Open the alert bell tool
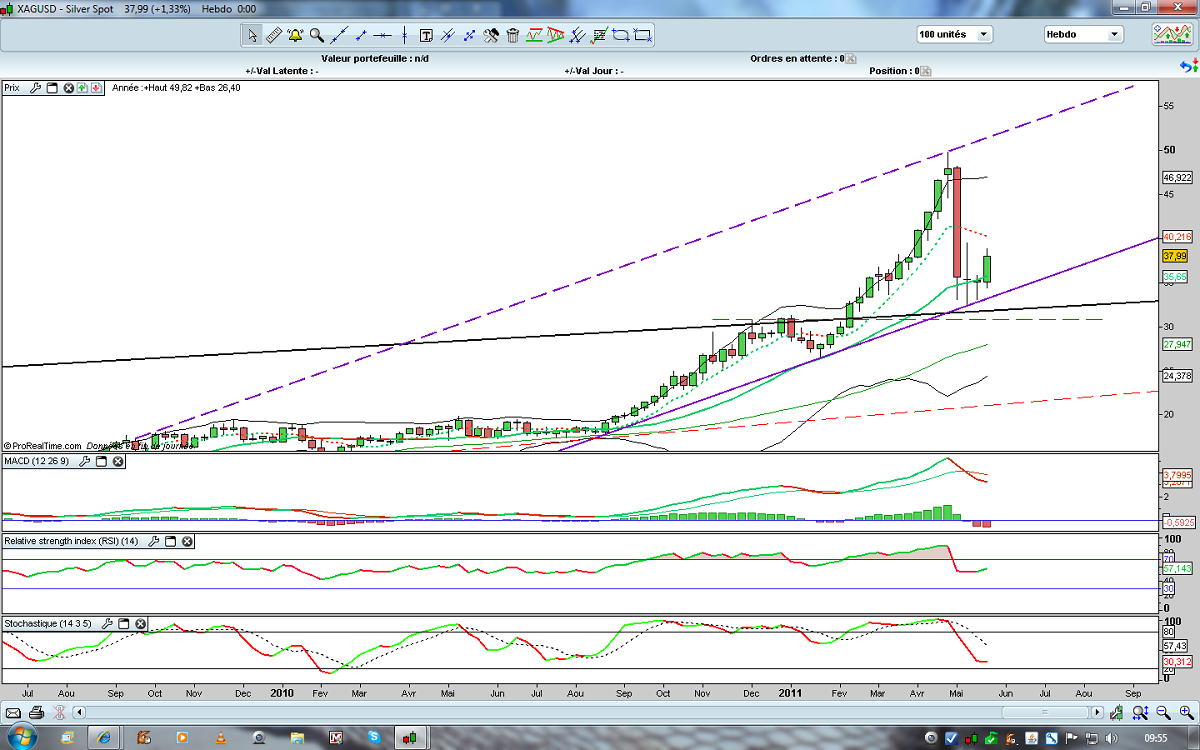This screenshot has width=1200, height=750. coord(295,35)
